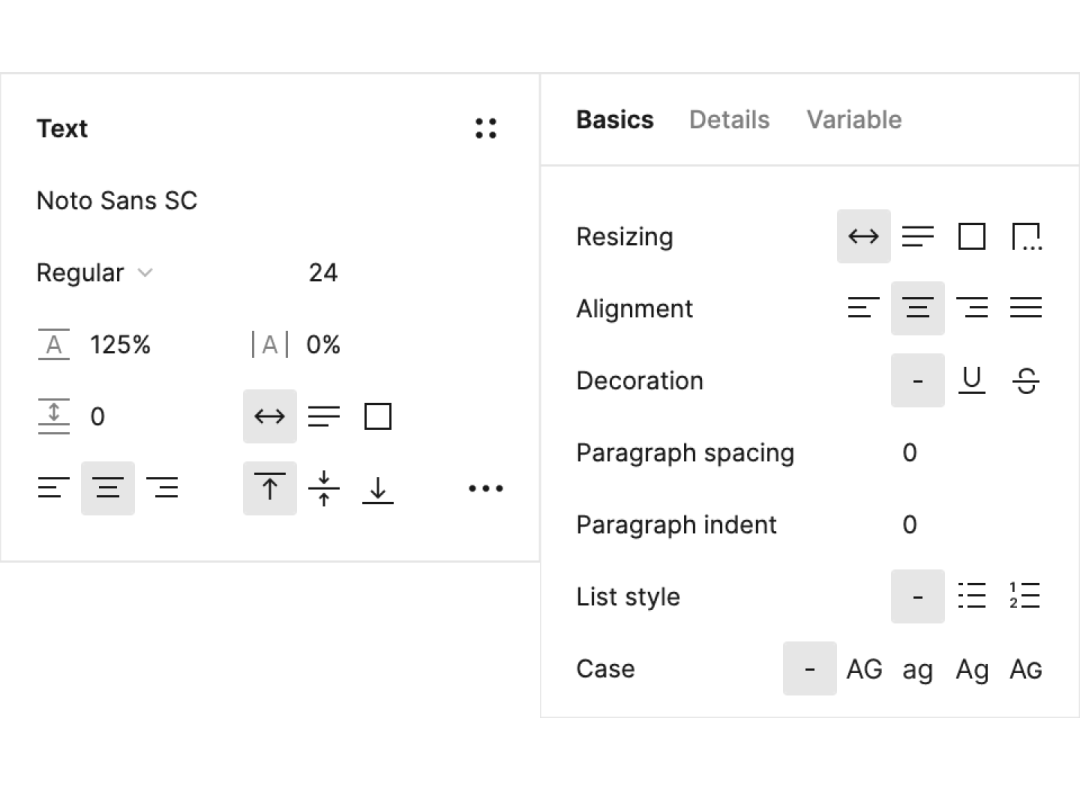The width and height of the screenshot is (1080, 790).
Task: Open the Noto Sans SC font picker
Action: 117,201
